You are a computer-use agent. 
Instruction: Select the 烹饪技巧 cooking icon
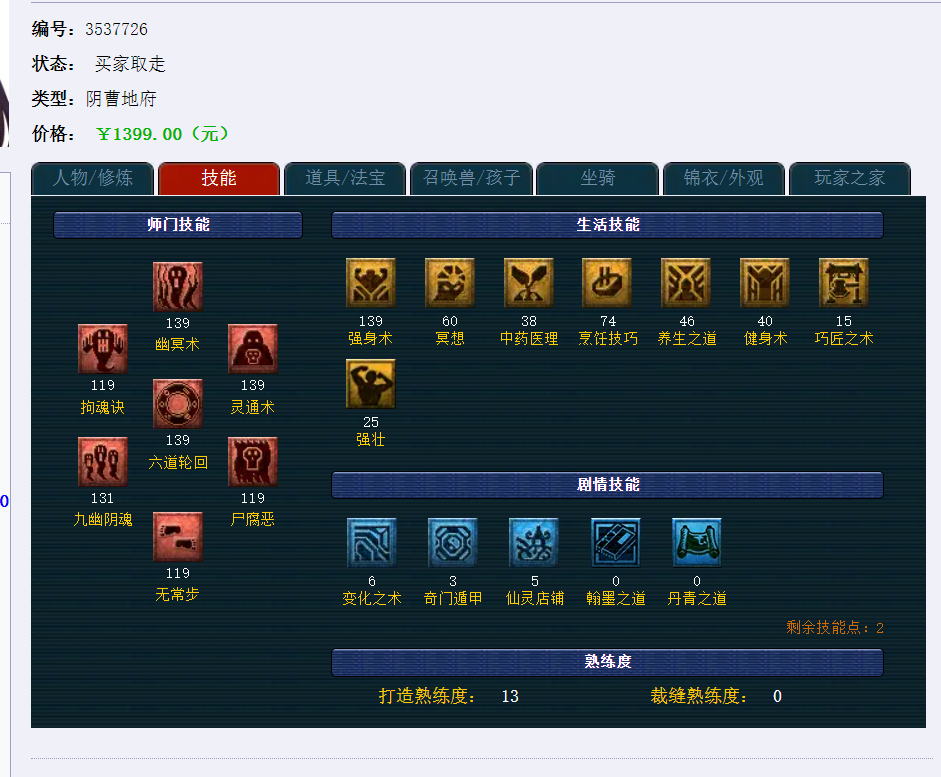tap(607, 283)
